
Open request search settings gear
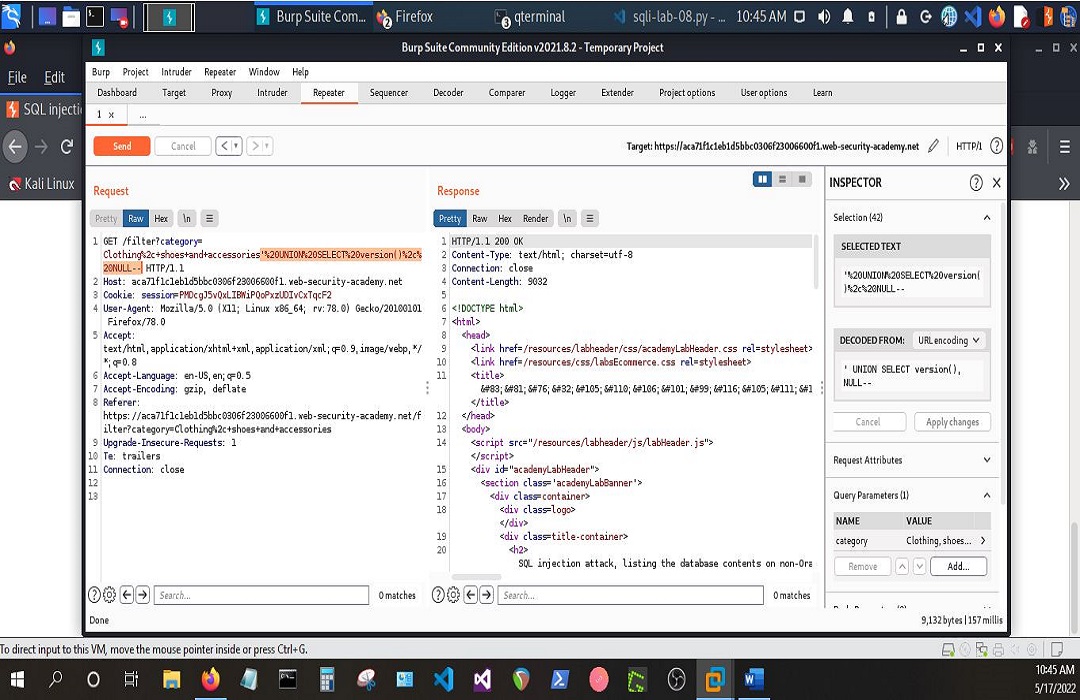pyautogui.click(x=110, y=595)
